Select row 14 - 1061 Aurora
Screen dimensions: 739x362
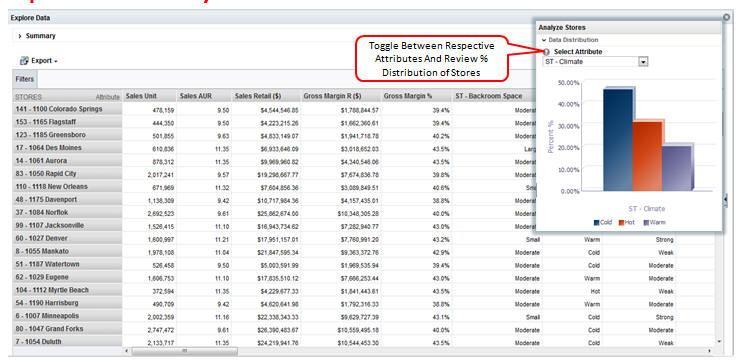click(67, 161)
